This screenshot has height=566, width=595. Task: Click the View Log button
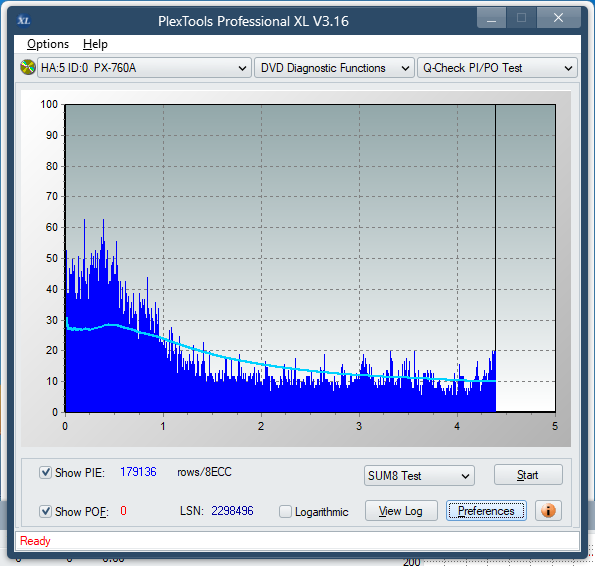401,511
